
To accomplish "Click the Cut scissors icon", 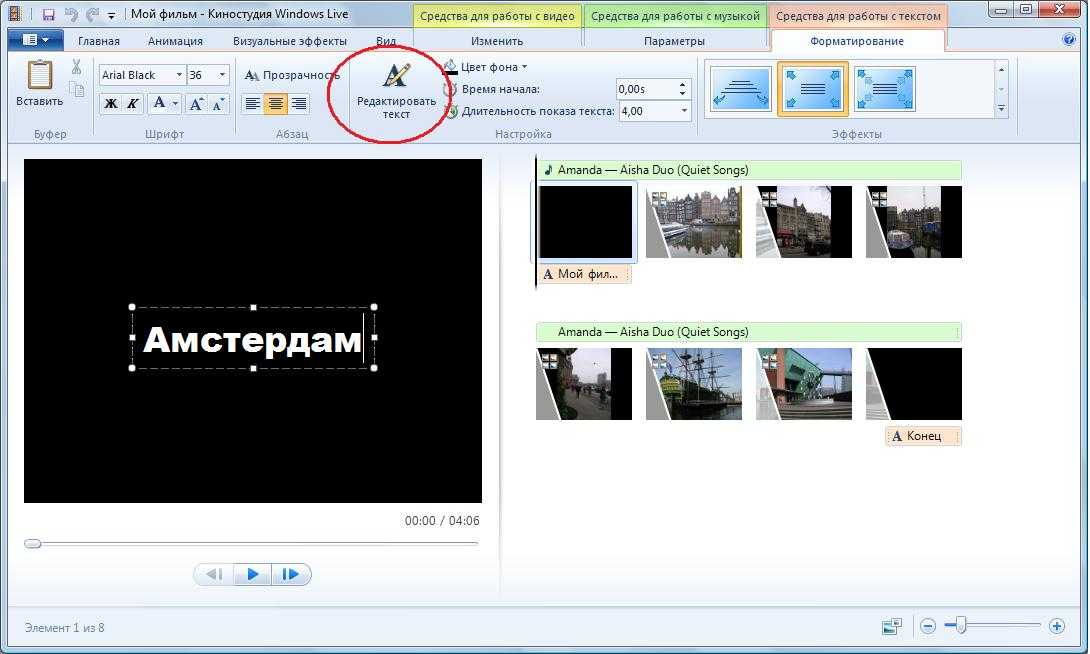I will tap(76, 67).
